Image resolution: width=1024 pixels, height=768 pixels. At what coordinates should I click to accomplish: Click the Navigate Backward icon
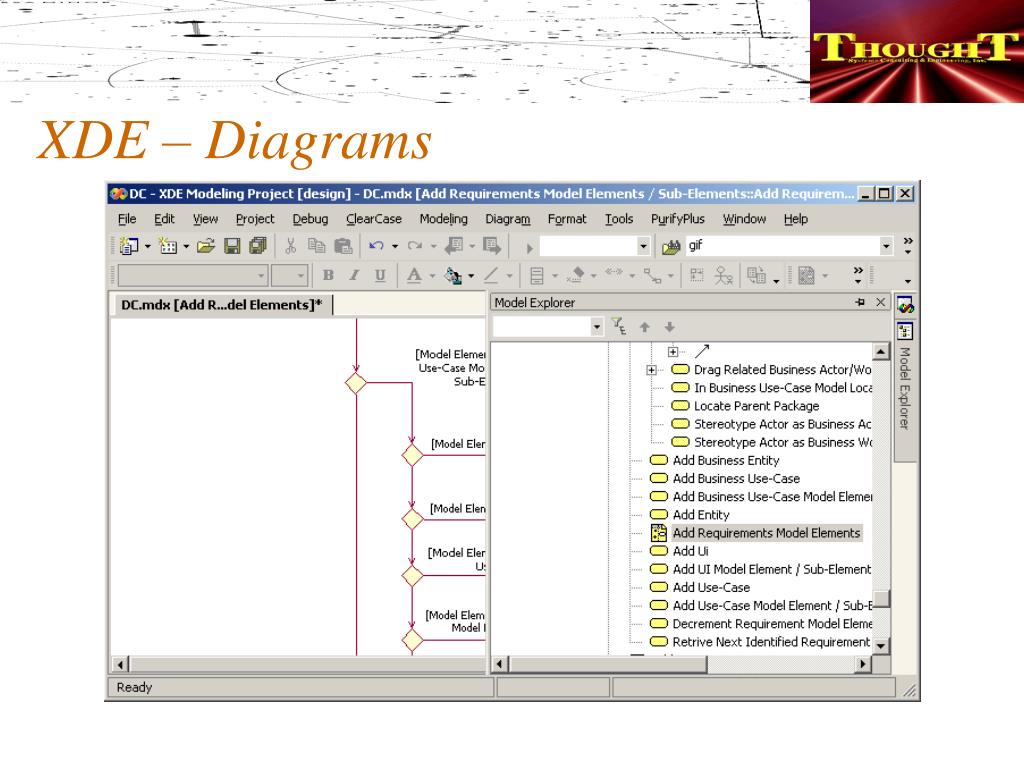[x=454, y=246]
